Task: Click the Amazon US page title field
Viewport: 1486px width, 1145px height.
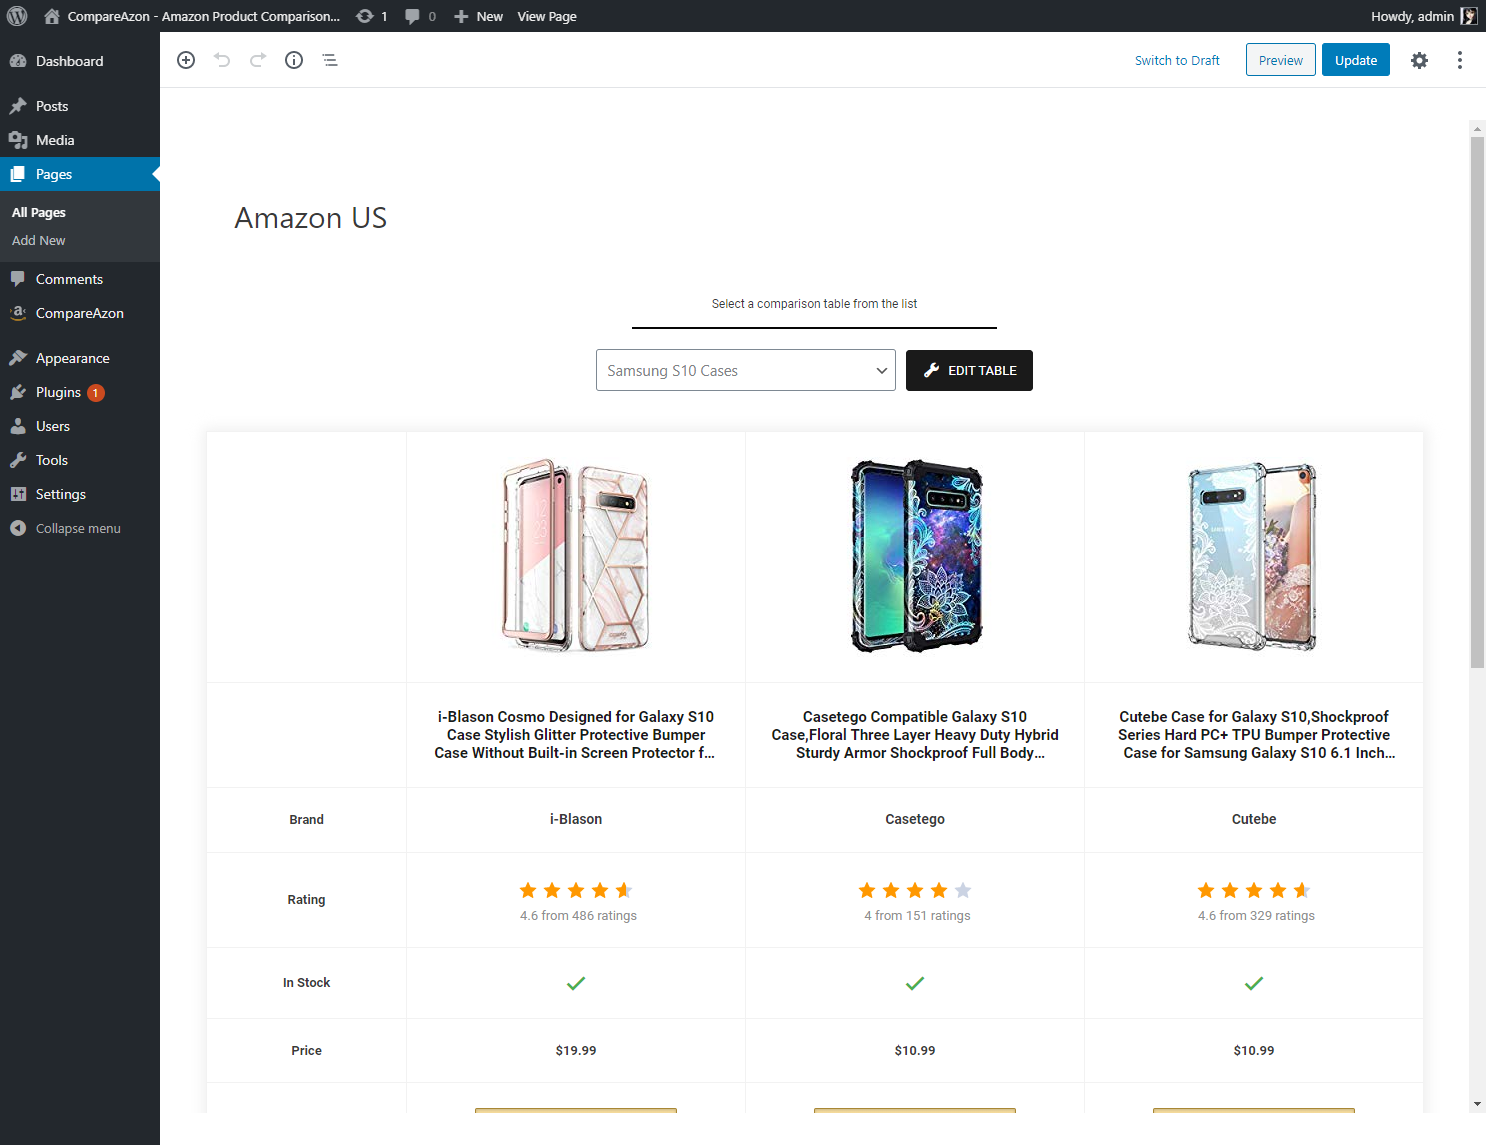Action: [x=311, y=218]
